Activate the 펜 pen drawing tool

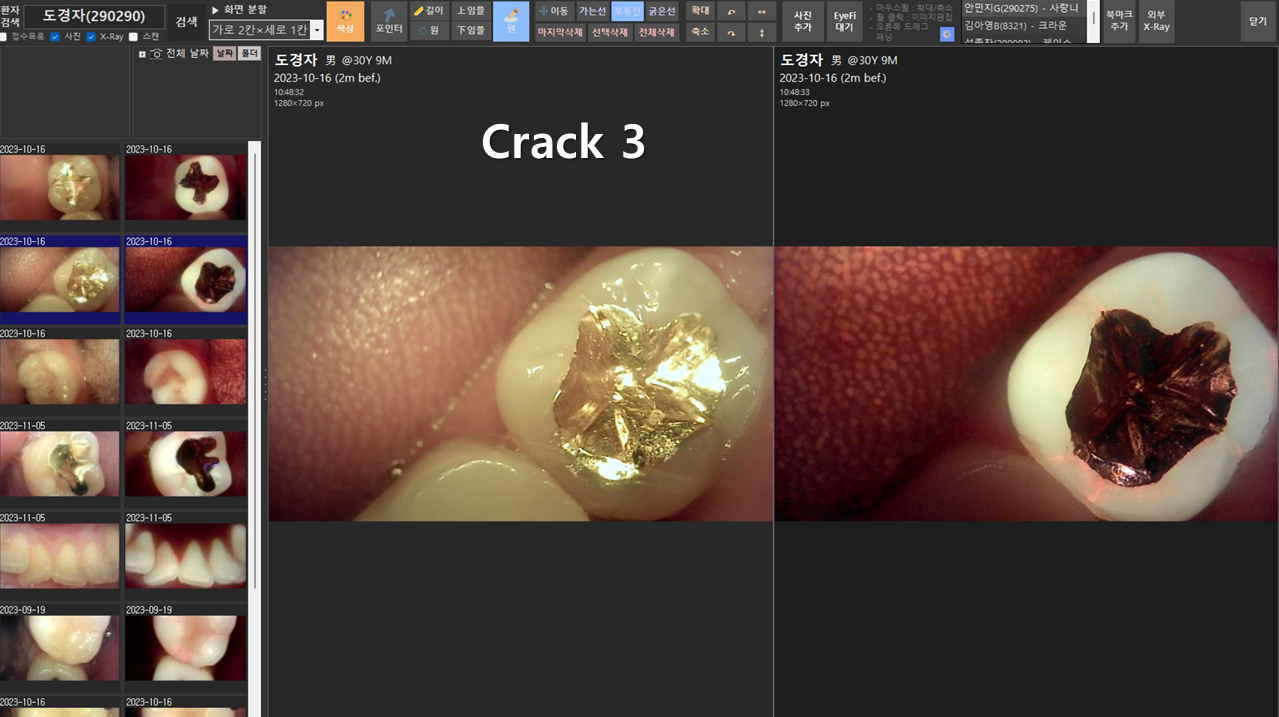[x=511, y=21]
